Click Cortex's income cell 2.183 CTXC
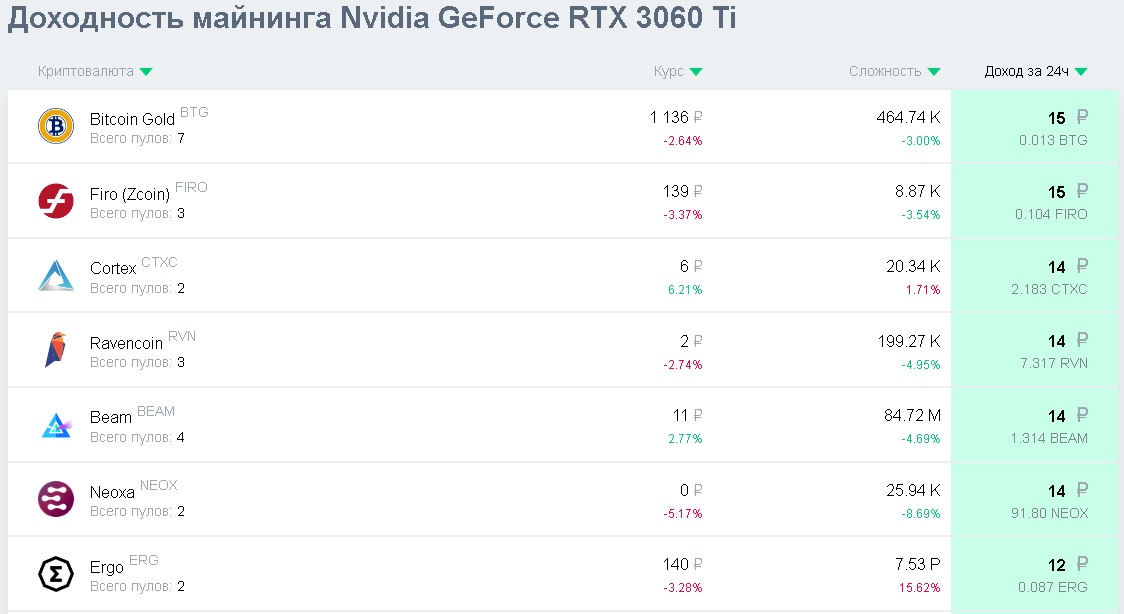The width and height of the screenshot is (1124, 614). coord(1049,289)
